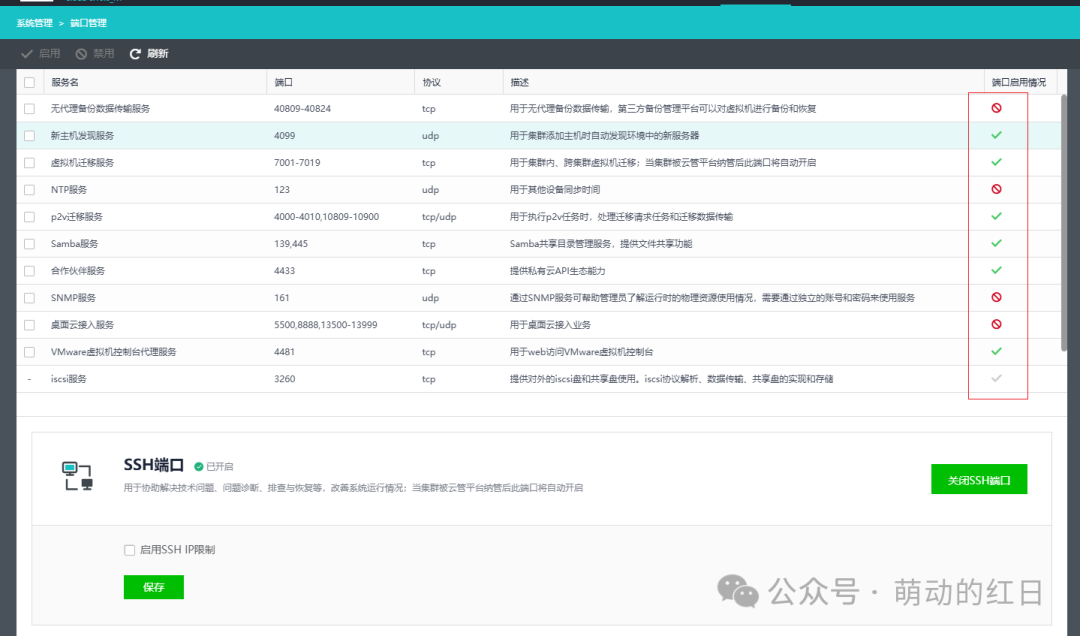Viewport: 1080px width, 636px height.
Task: Click the table's vertical scrollbar
Action: coord(1063,225)
